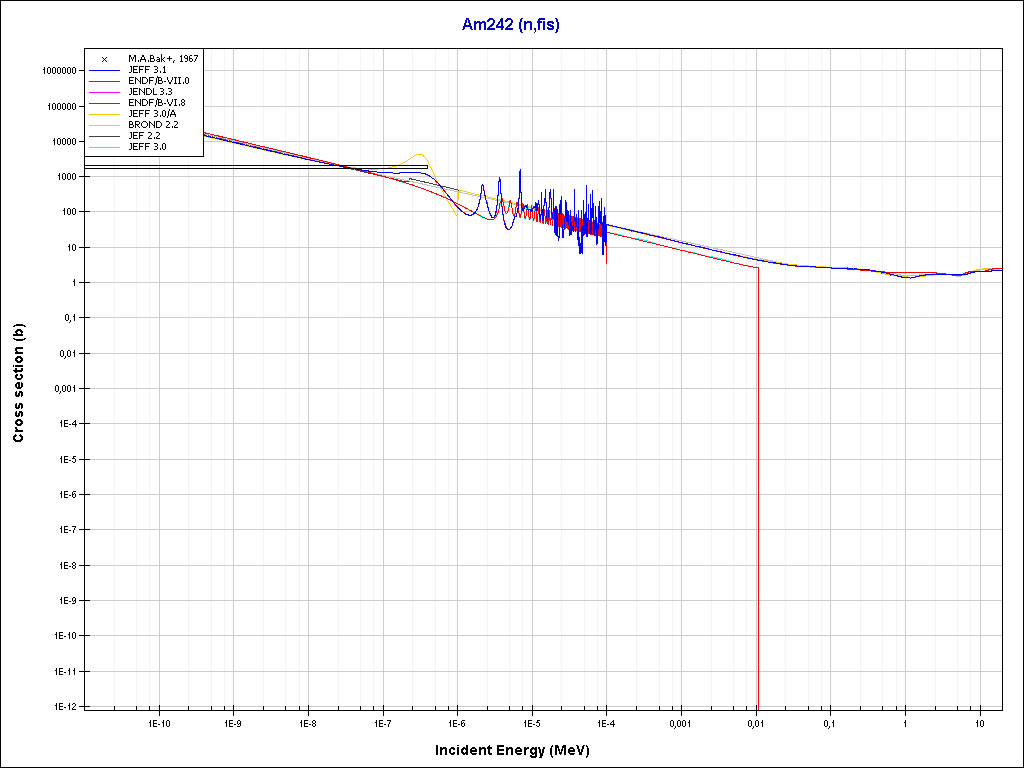Select the ENDF/B-VI.8 legend label
Screen dimensions: 1024x768
point(151,102)
